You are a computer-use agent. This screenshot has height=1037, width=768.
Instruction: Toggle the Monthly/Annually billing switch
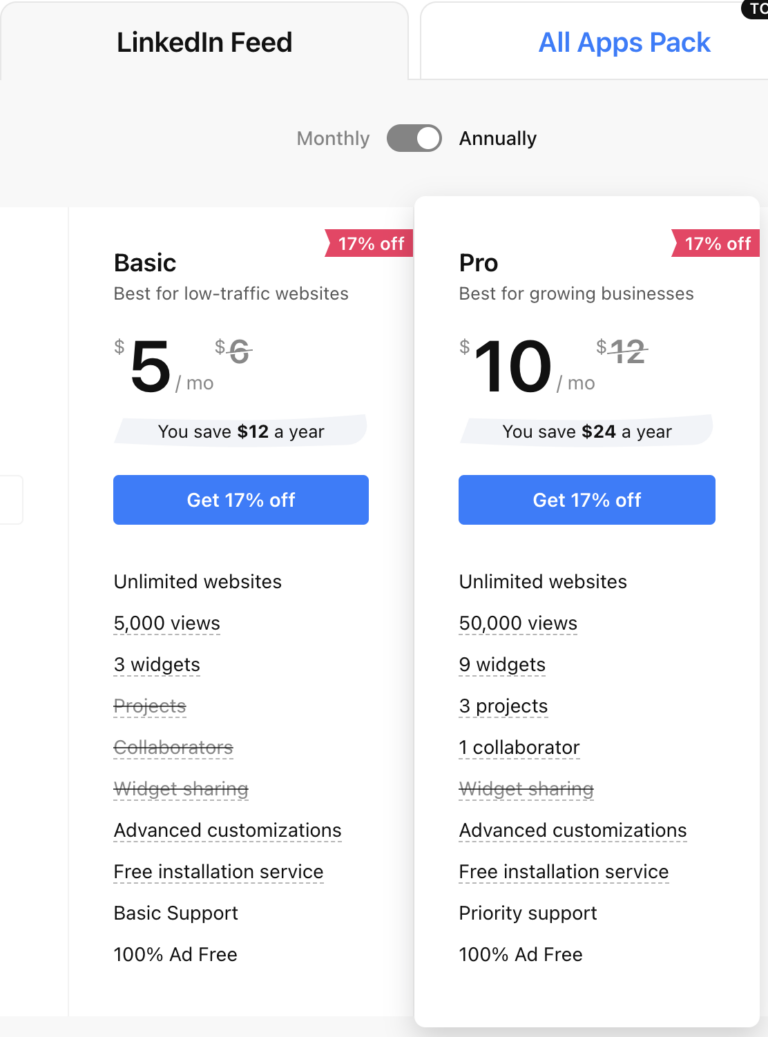414,138
